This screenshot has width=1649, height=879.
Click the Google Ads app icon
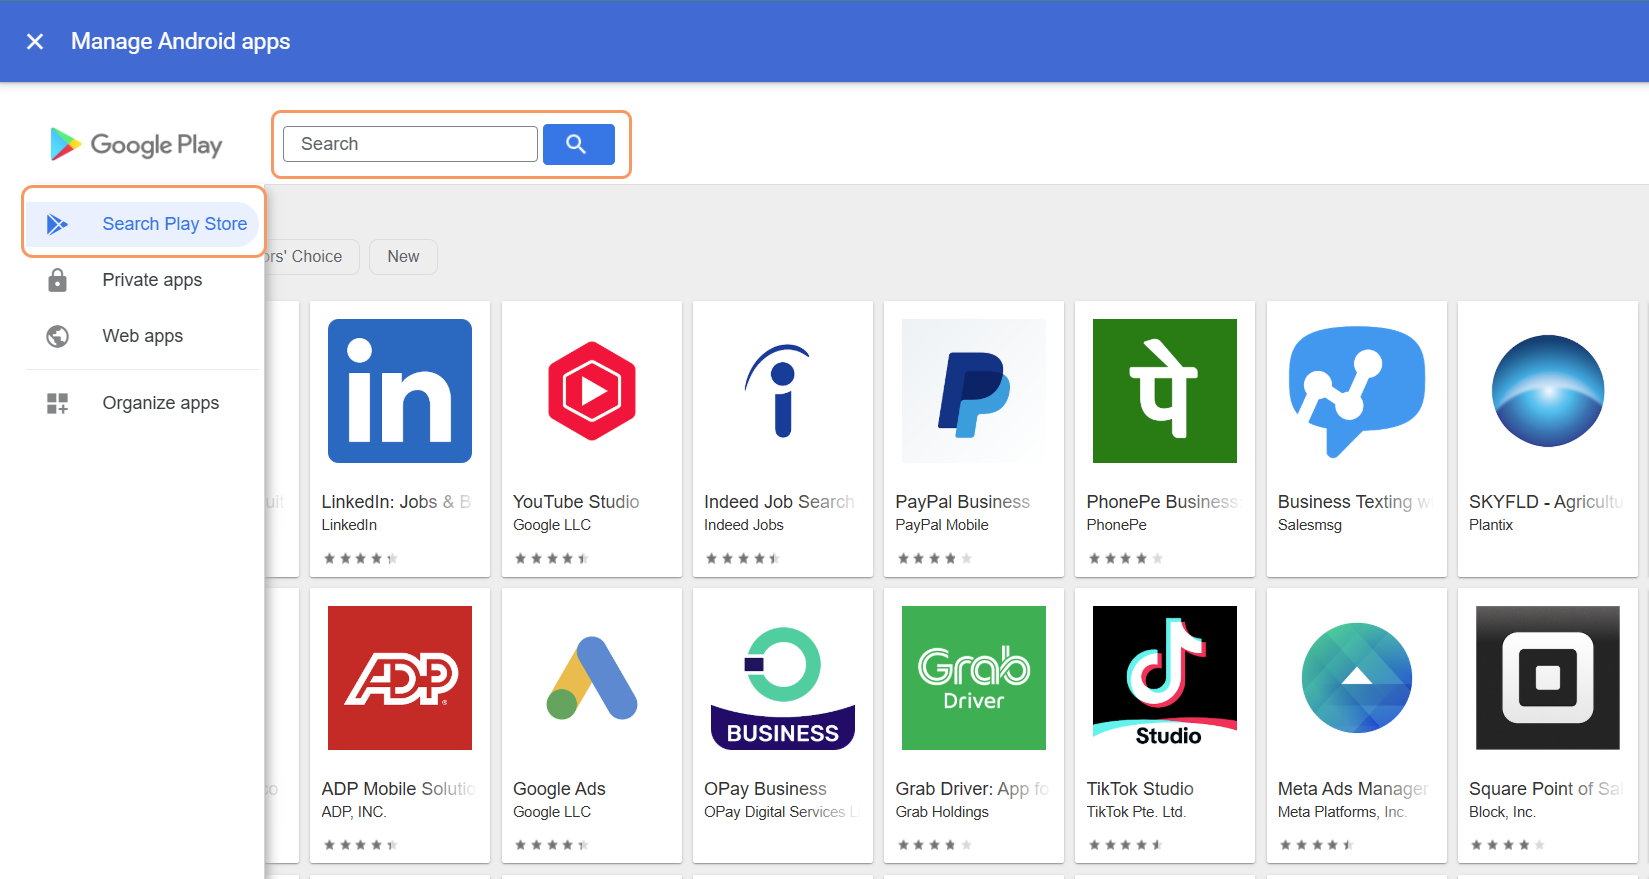pos(591,677)
